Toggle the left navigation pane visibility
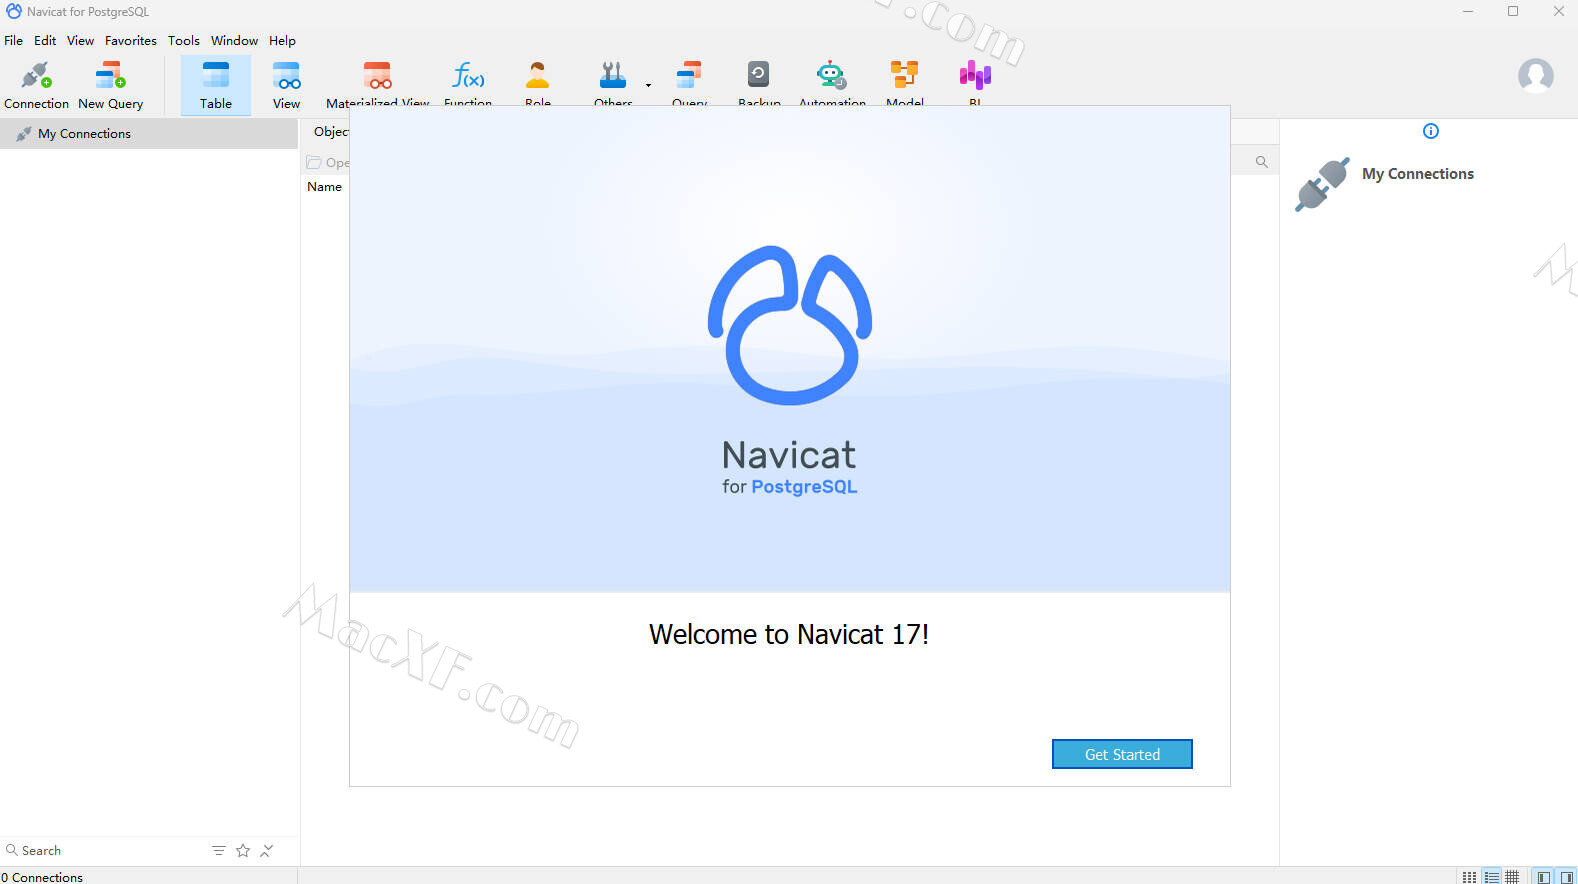The height and width of the screenshot is (884, 1578). [1544, 877]
